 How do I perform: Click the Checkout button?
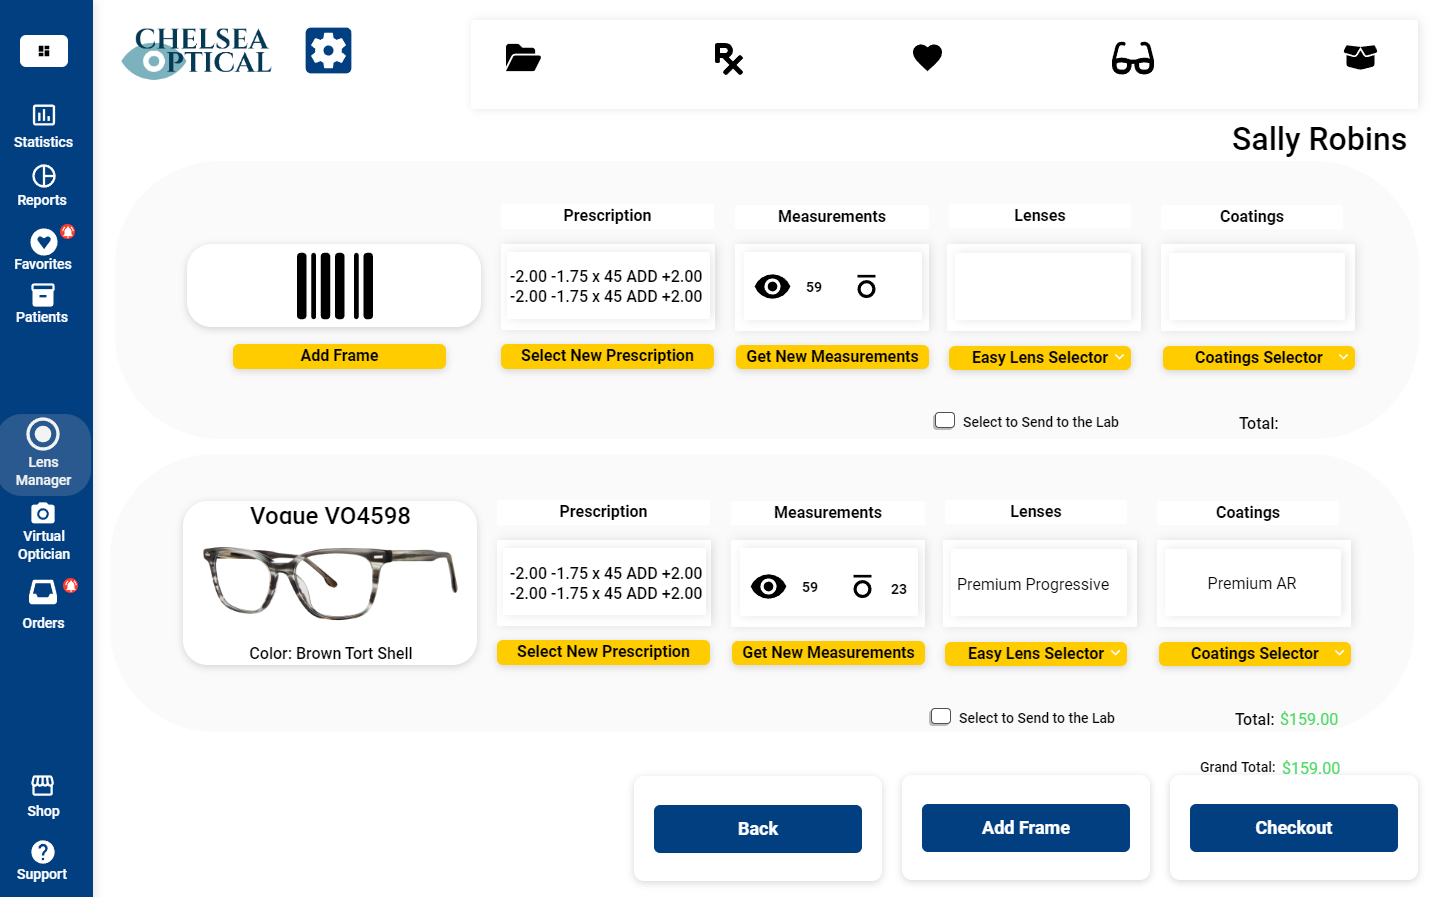click(x=1293, y=827)
